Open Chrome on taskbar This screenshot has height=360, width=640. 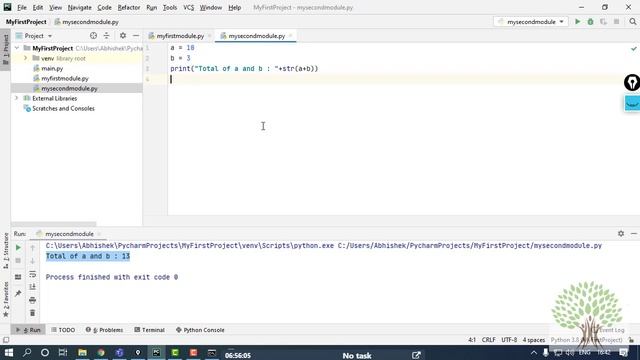coord(101,353)
